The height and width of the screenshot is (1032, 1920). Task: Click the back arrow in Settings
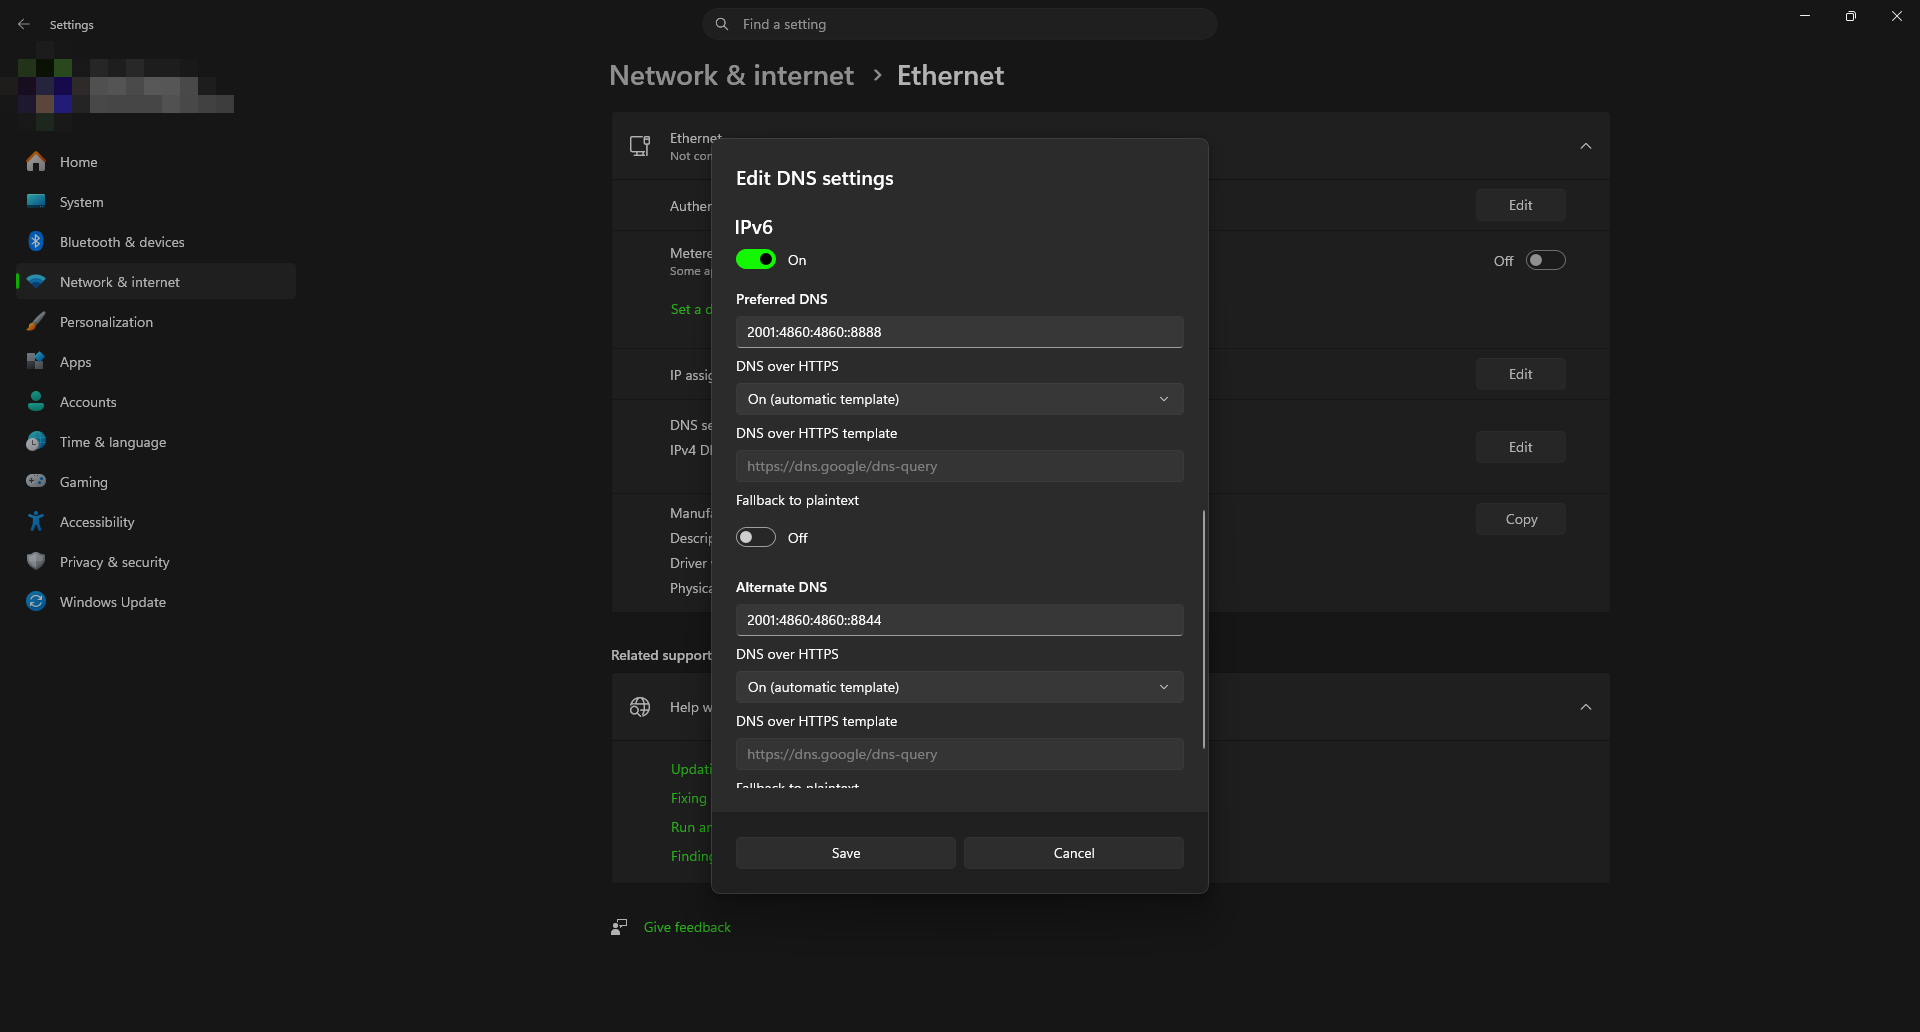(x=24, y=24)
